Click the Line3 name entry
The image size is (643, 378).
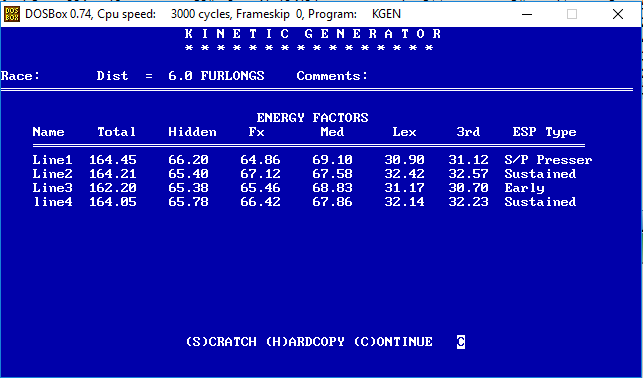tap(52, 187)
